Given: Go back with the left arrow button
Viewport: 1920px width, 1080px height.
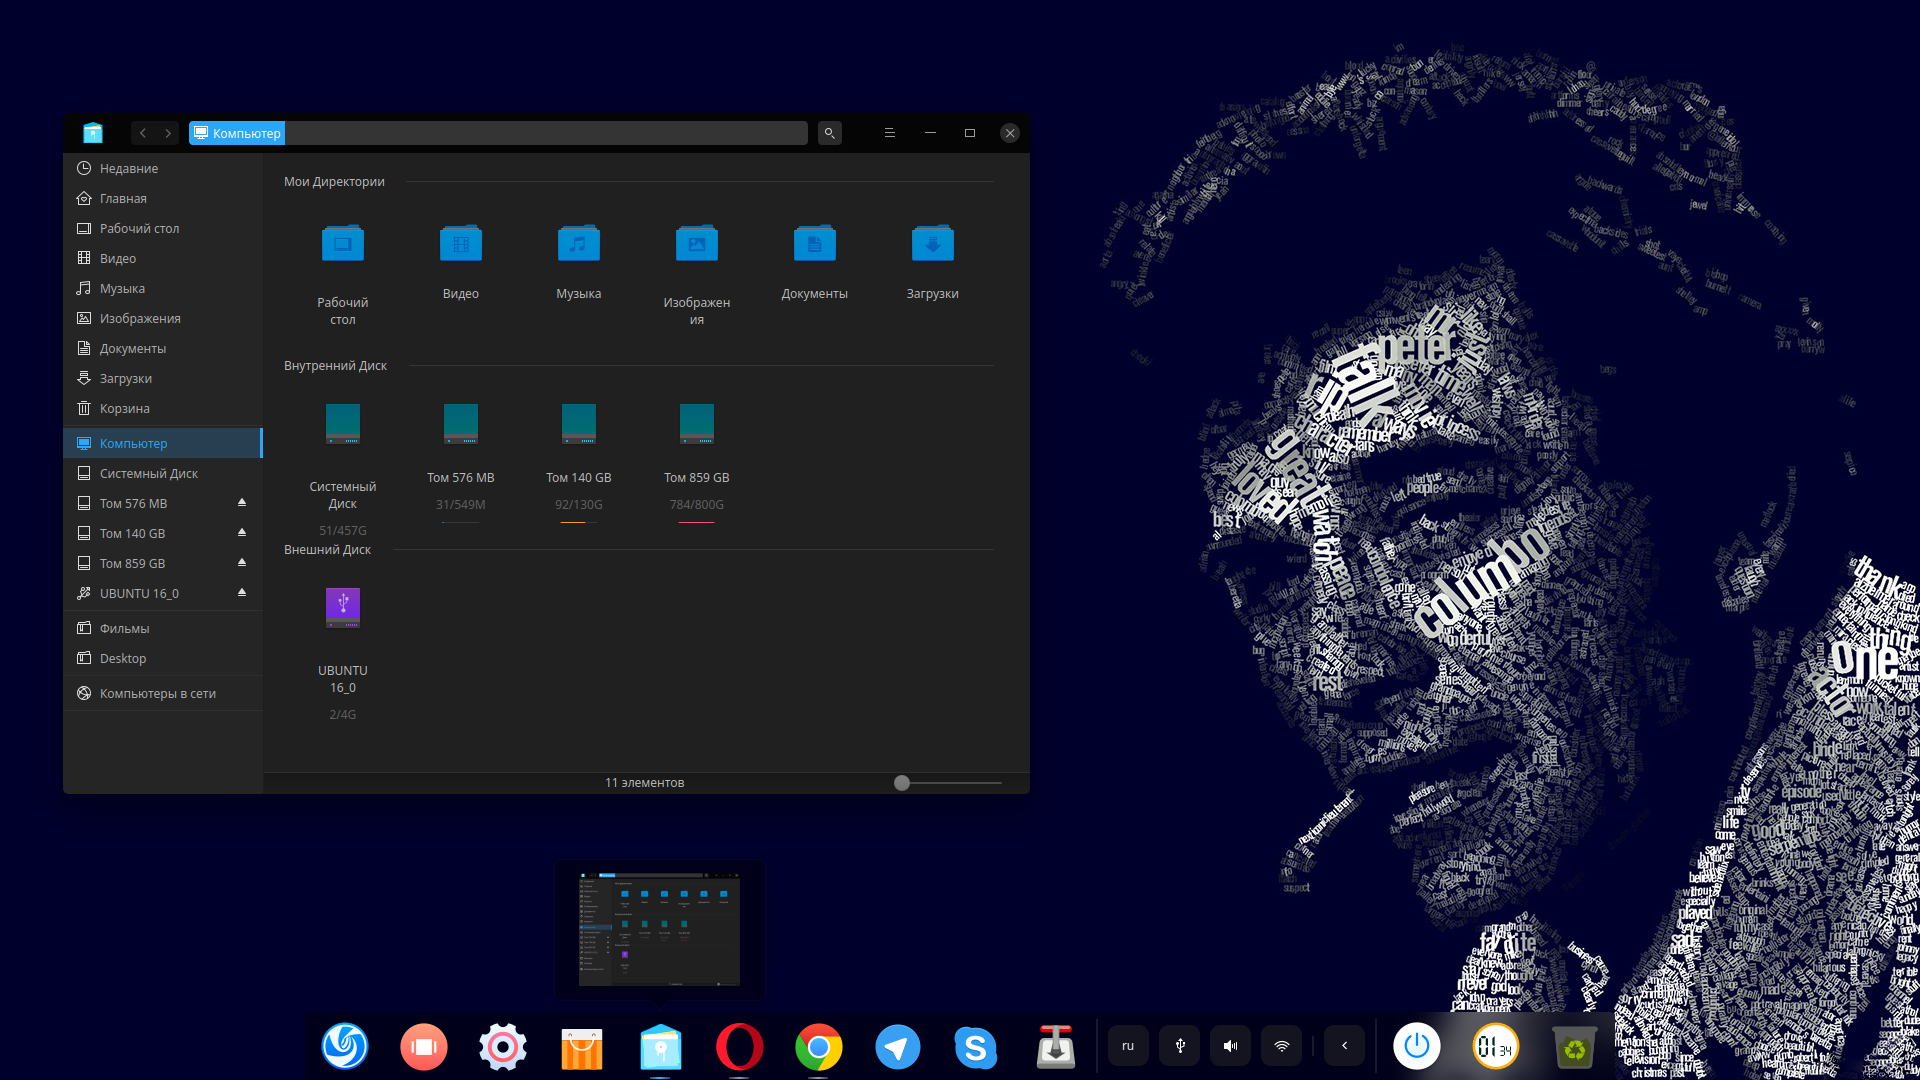Looking at the screenshot, I should (x=143, y=133).
